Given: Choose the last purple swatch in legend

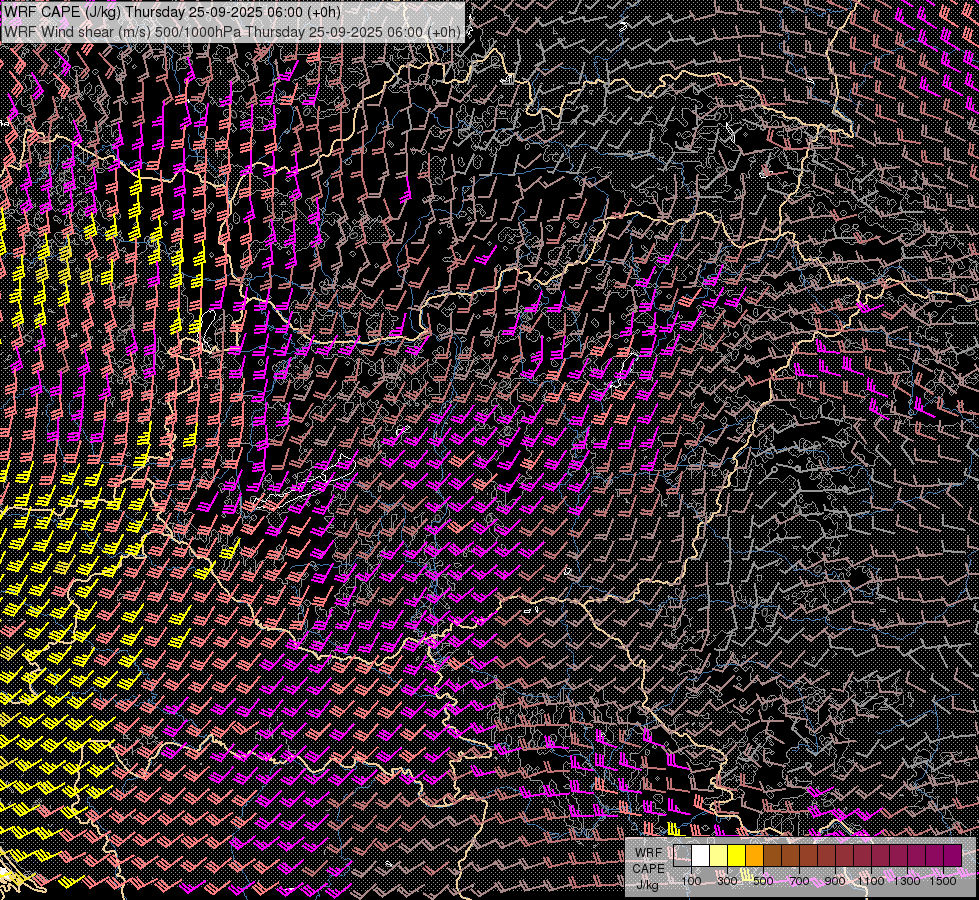Looking at the screenshot, I should coord(952,855).
